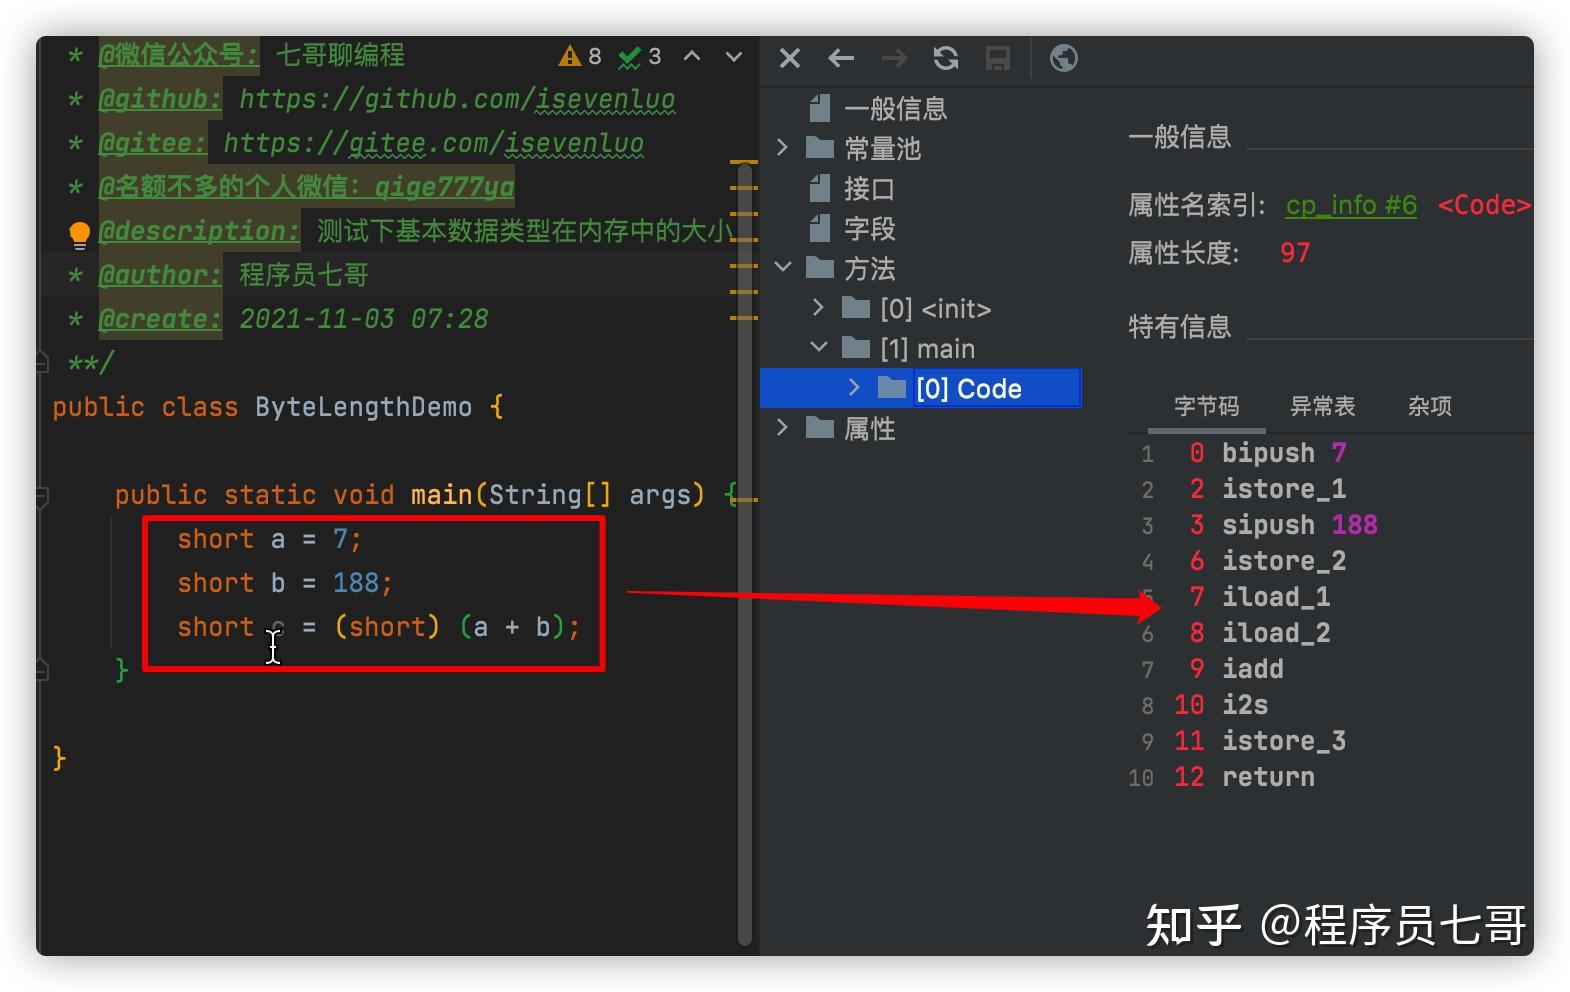1570x992 pixels.
Task: Click the bipush 7 bytecode line
Action: tap(1283, 453)
